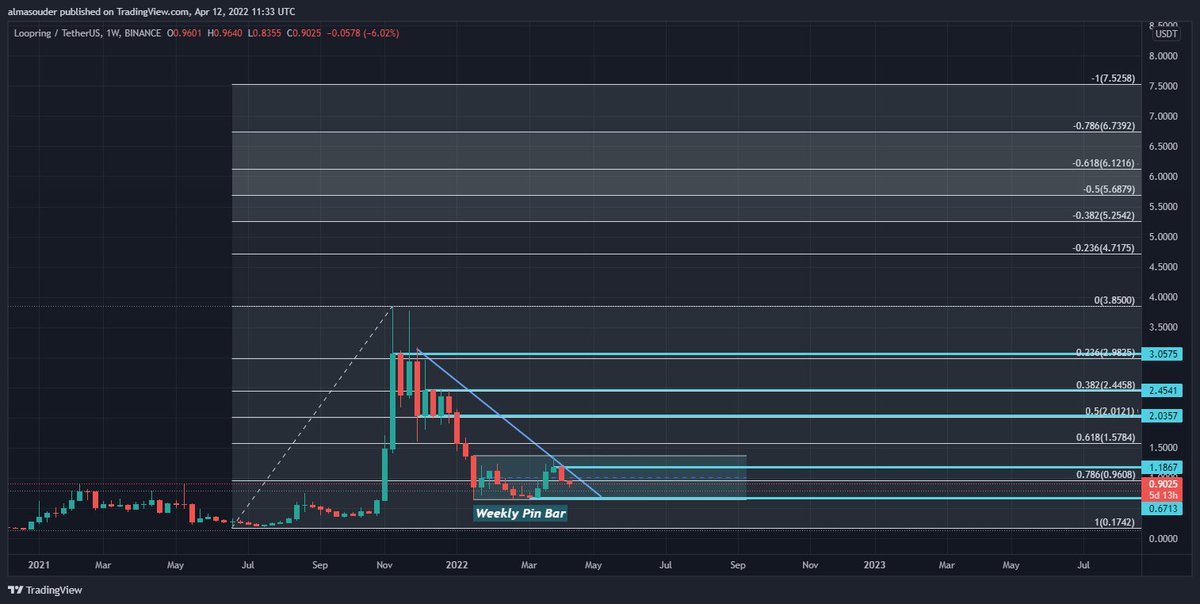Viewport: 1200px width, 604px height.
Task: Select the gray consolidation rectangle drawing
Action: pos(650,455)
